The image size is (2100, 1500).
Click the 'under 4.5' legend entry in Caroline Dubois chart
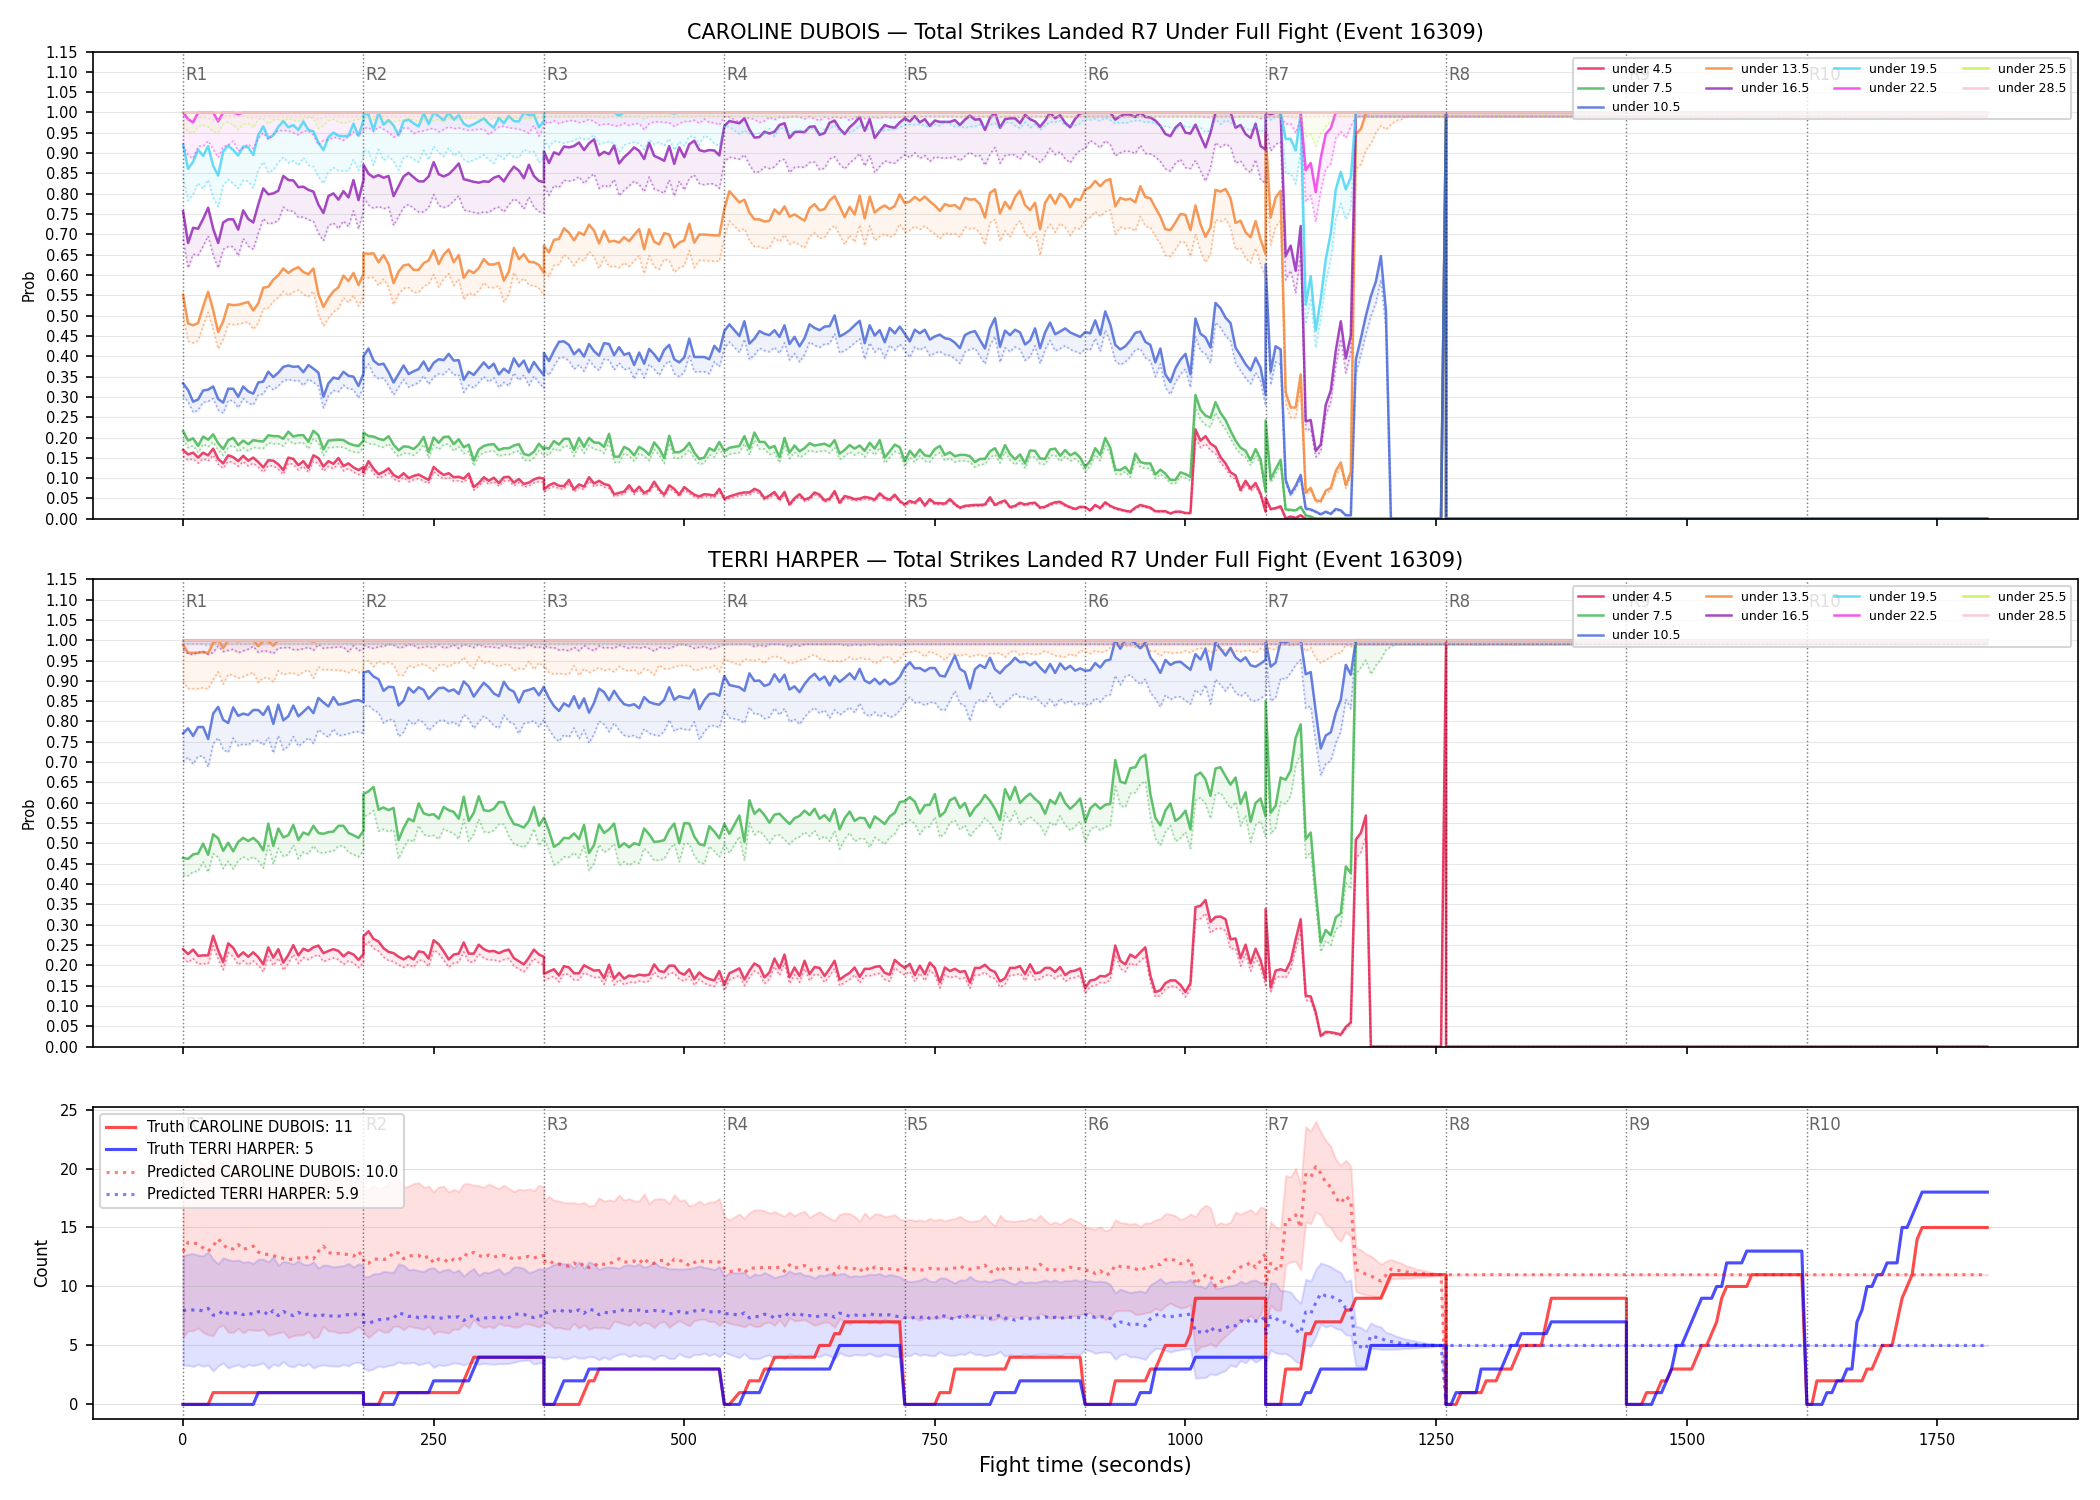[1624, 69]
